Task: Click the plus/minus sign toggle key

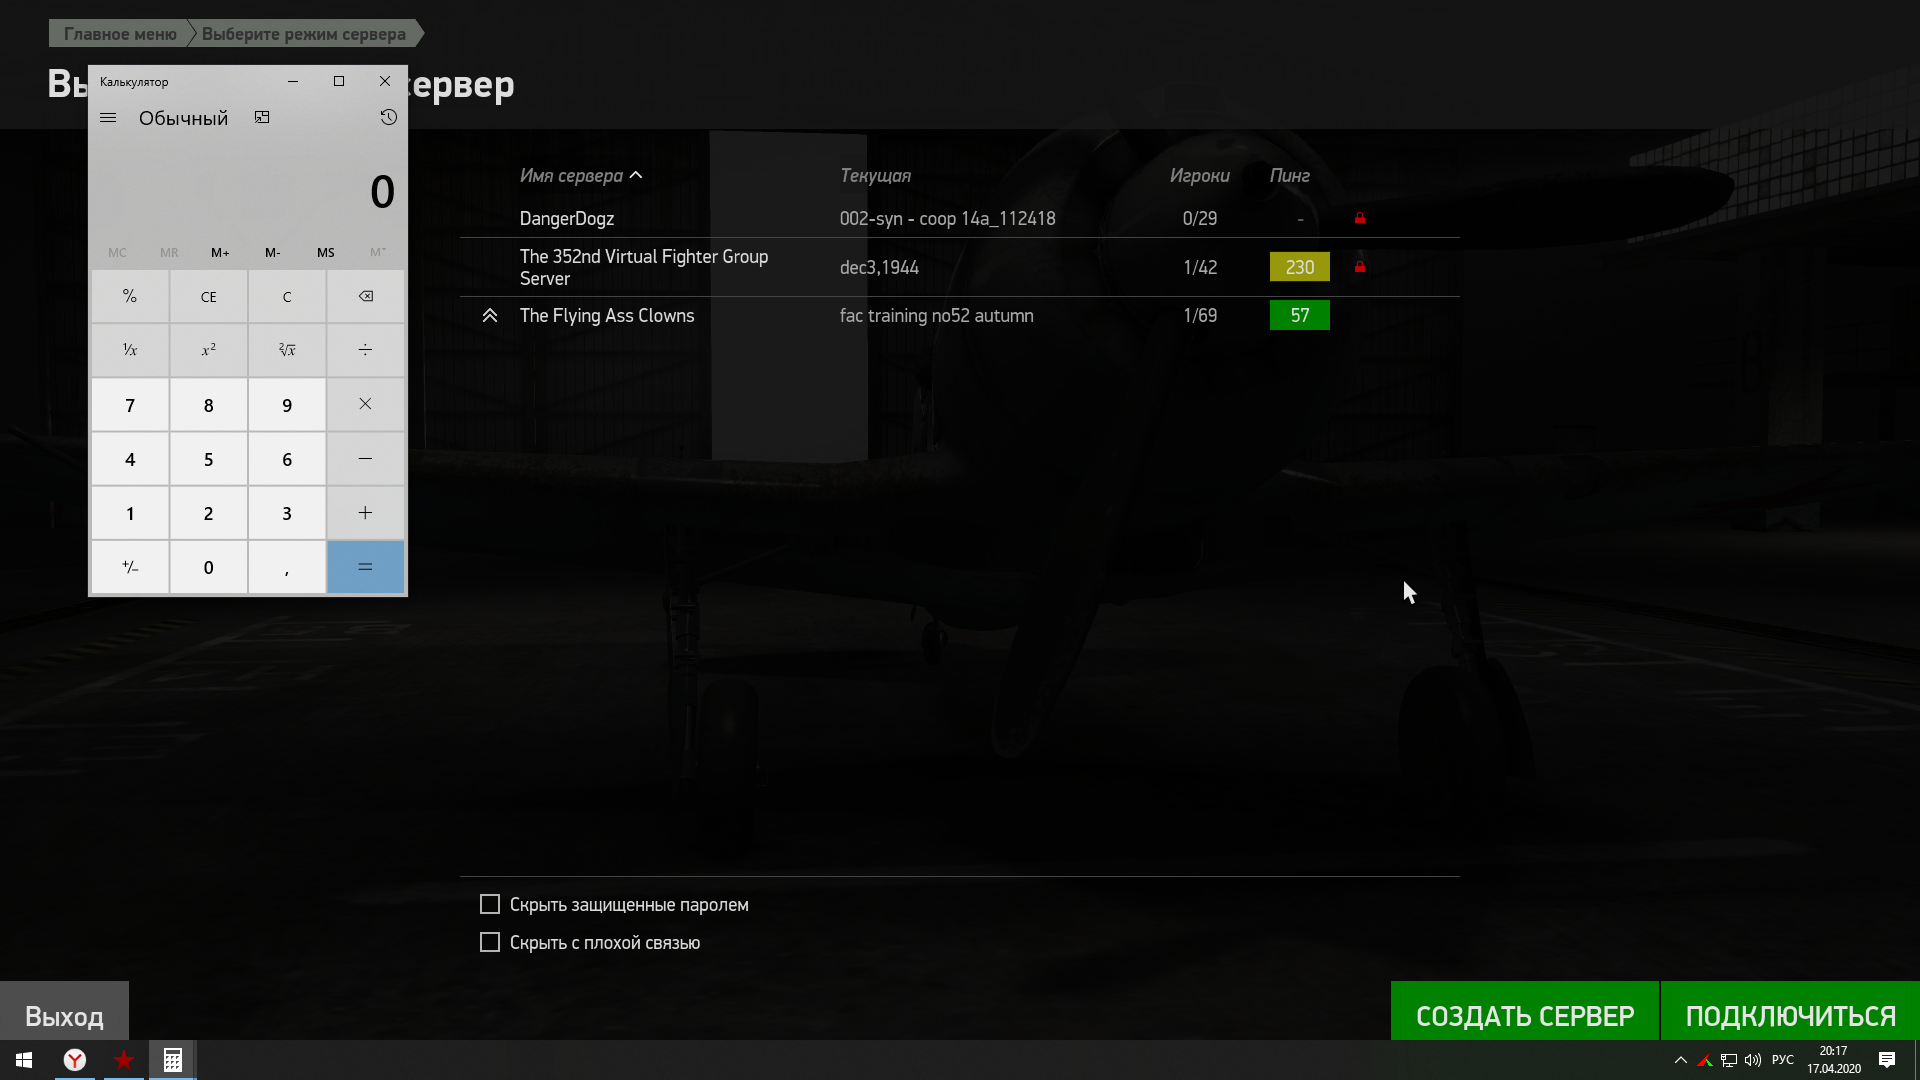Action: coord(130,567)
